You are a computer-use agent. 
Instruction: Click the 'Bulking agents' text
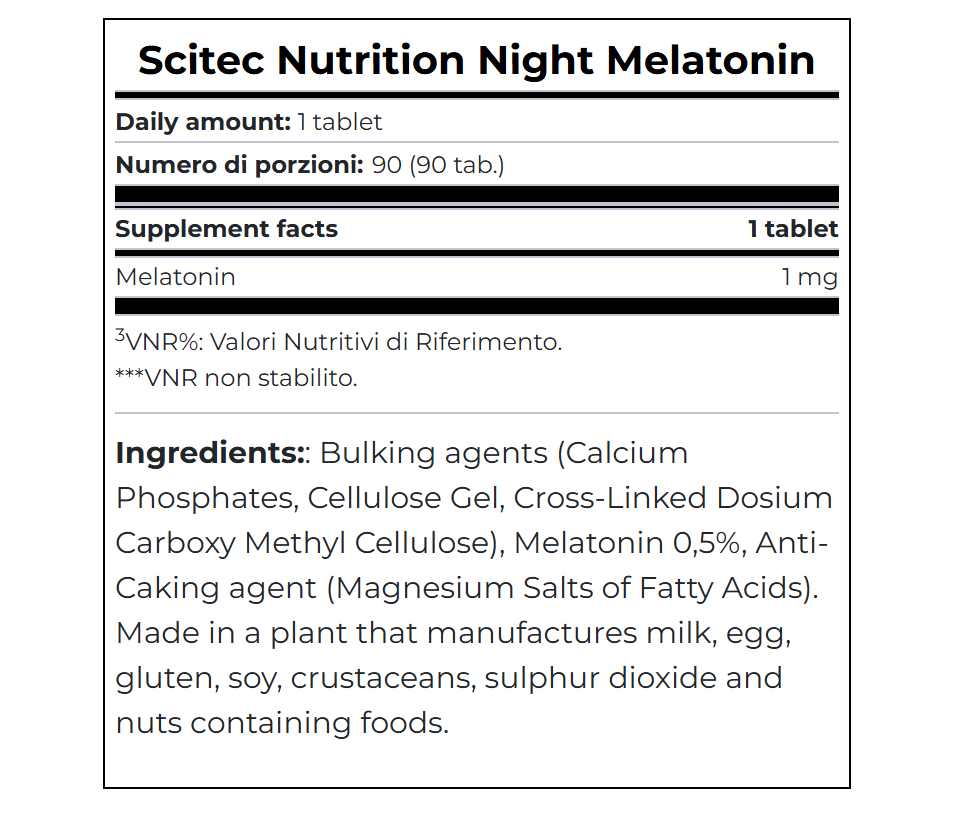pos(433,453)
